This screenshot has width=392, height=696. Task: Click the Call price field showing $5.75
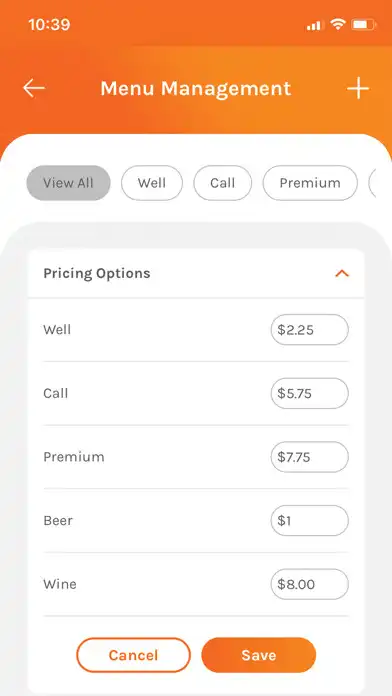click(x=309, y=393)
